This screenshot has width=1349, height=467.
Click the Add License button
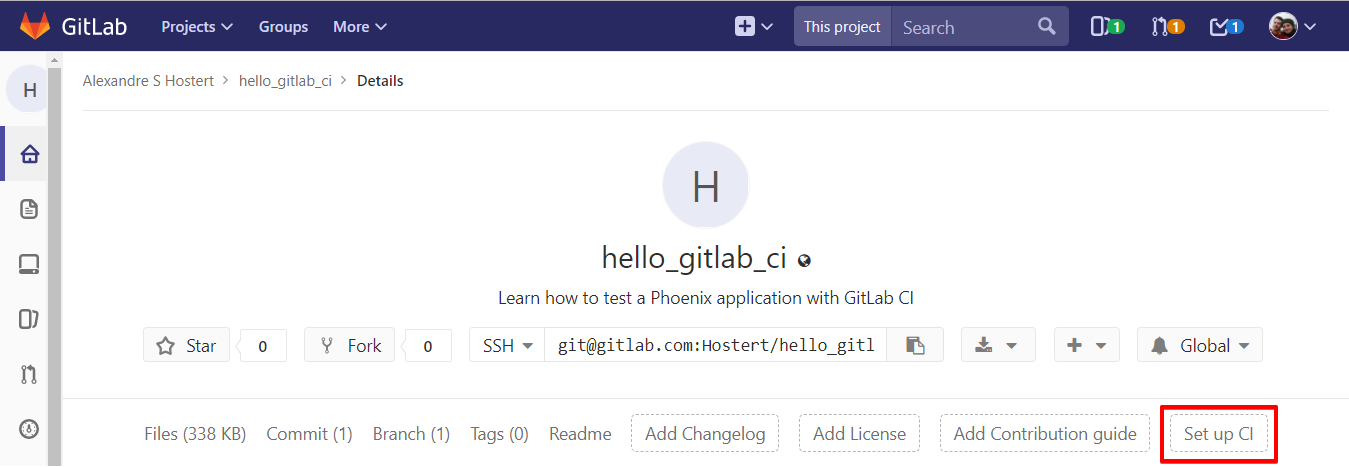(859, 434)
